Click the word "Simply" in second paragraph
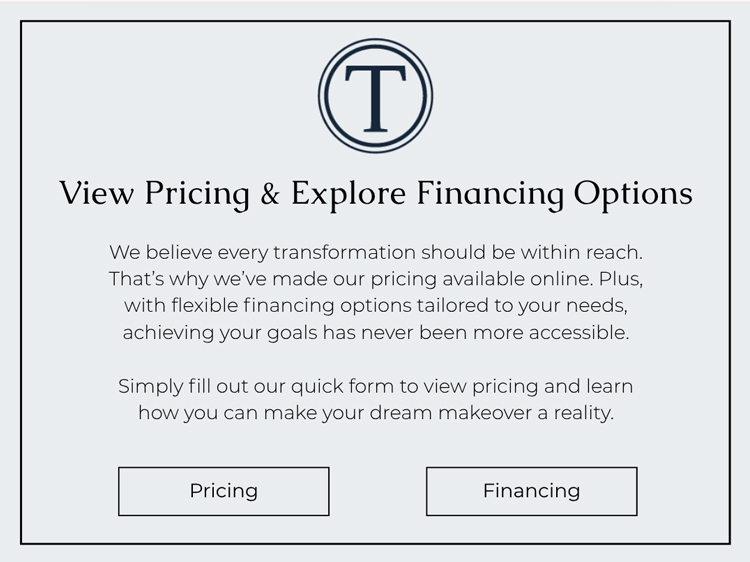Screen dimensions: 750x562 [x=151, y=386]
